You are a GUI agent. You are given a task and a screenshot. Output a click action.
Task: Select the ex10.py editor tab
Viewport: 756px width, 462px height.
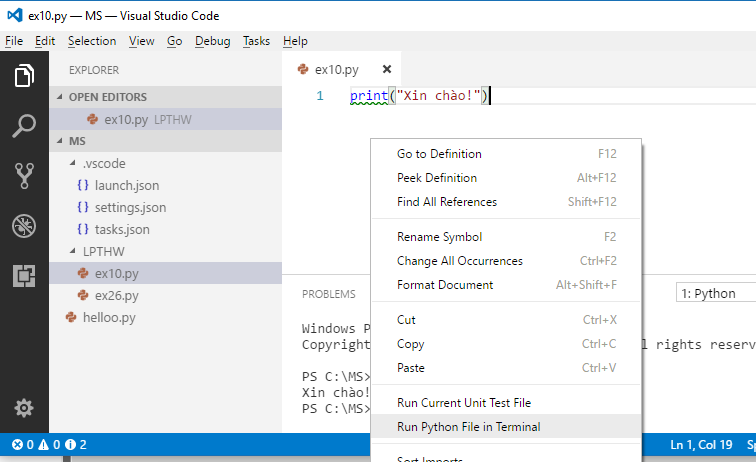coord(341,69)
